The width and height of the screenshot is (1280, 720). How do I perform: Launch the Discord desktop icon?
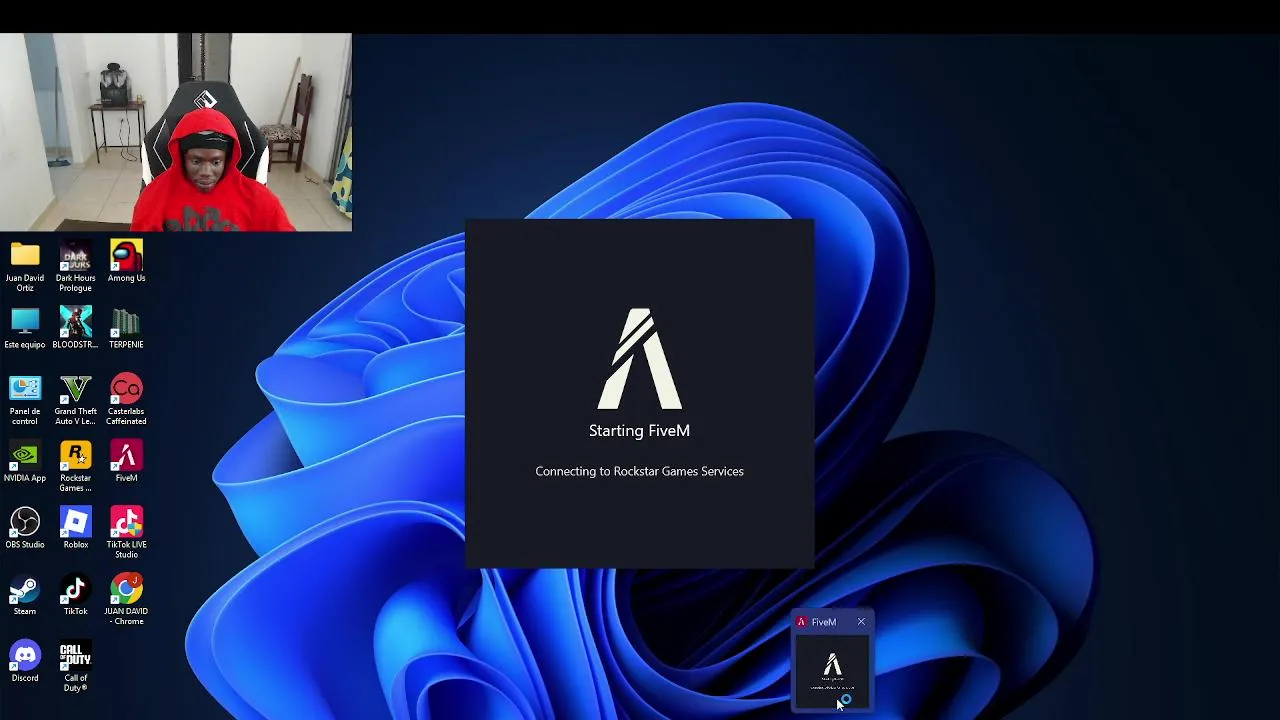pos(25,662)
